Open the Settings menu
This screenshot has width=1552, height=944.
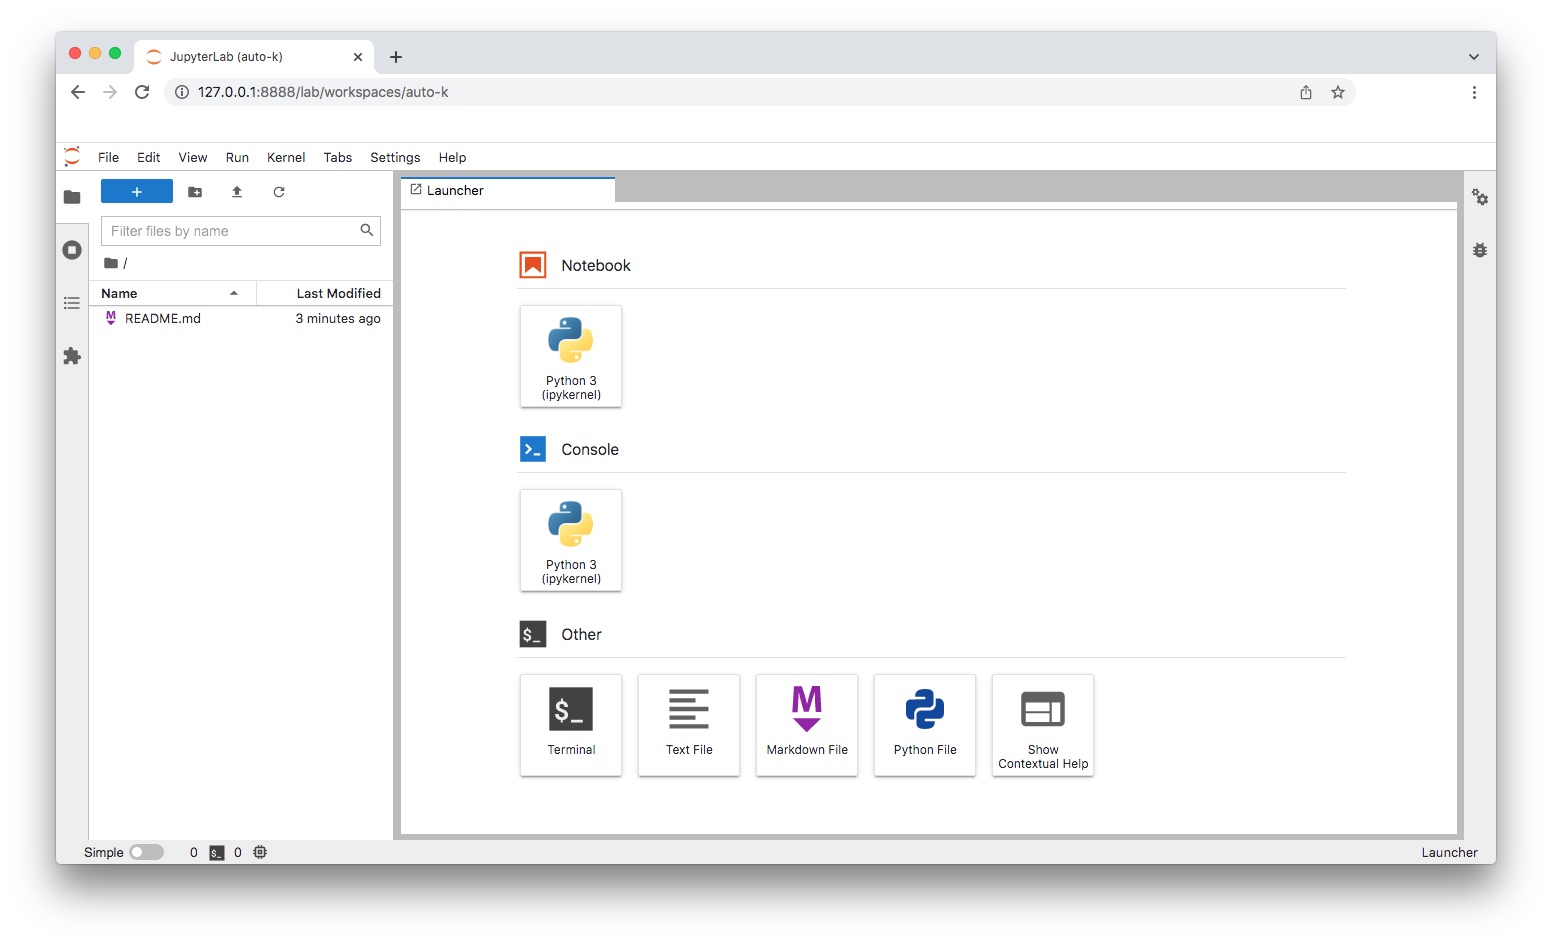395,158
